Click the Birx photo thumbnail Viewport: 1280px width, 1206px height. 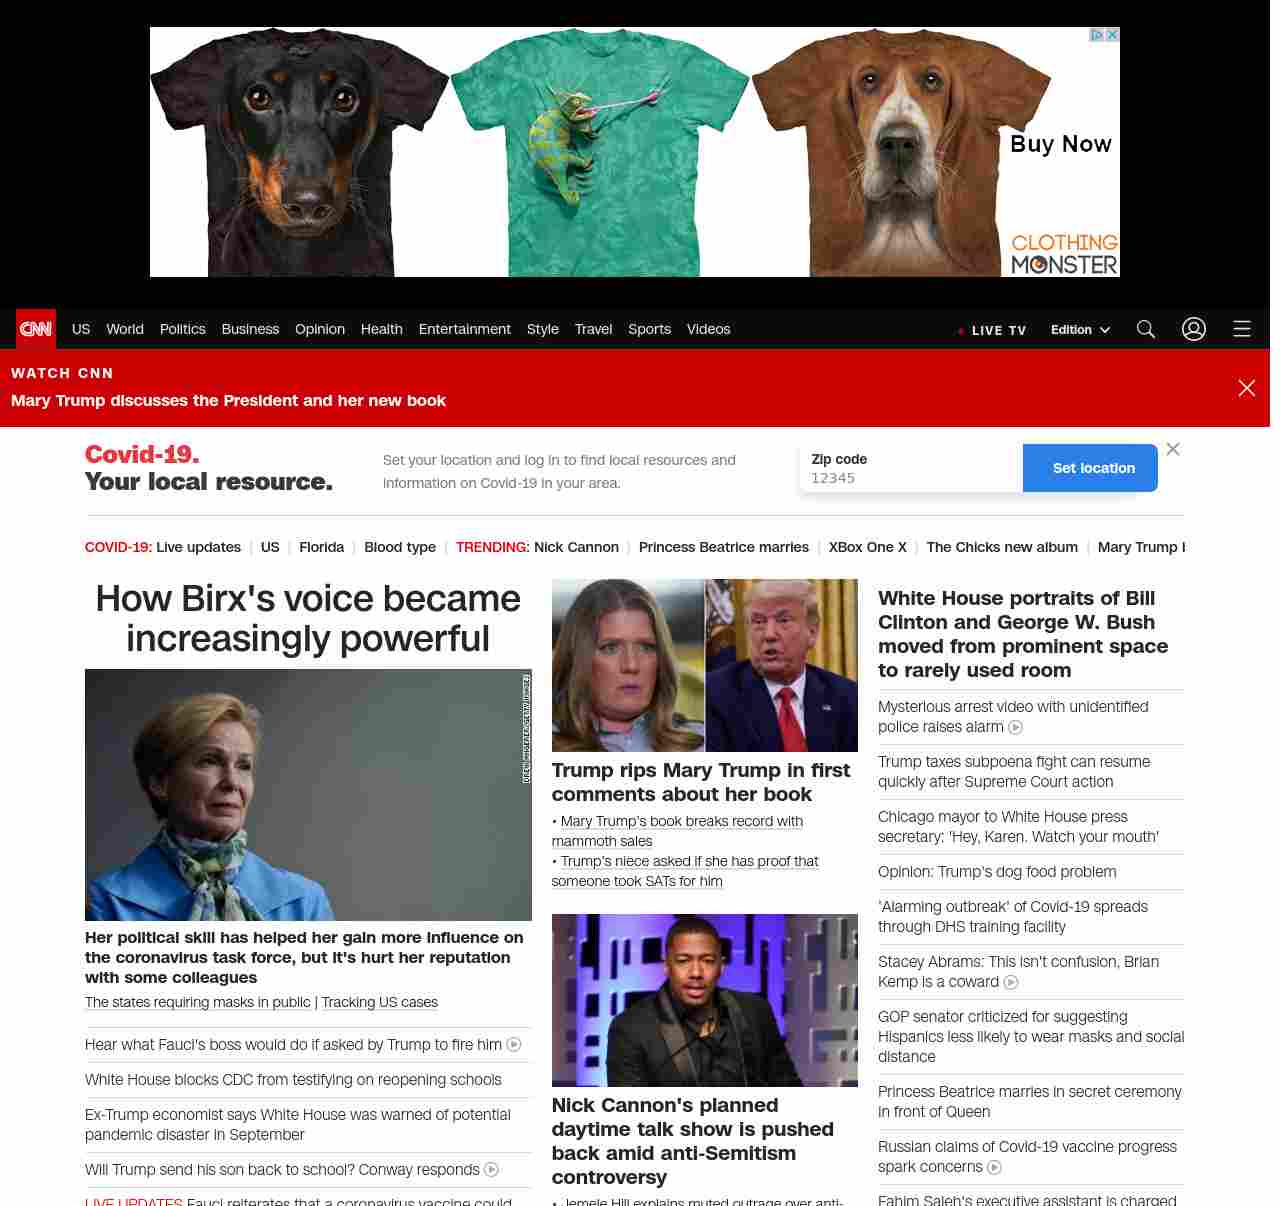coord(308,795)
